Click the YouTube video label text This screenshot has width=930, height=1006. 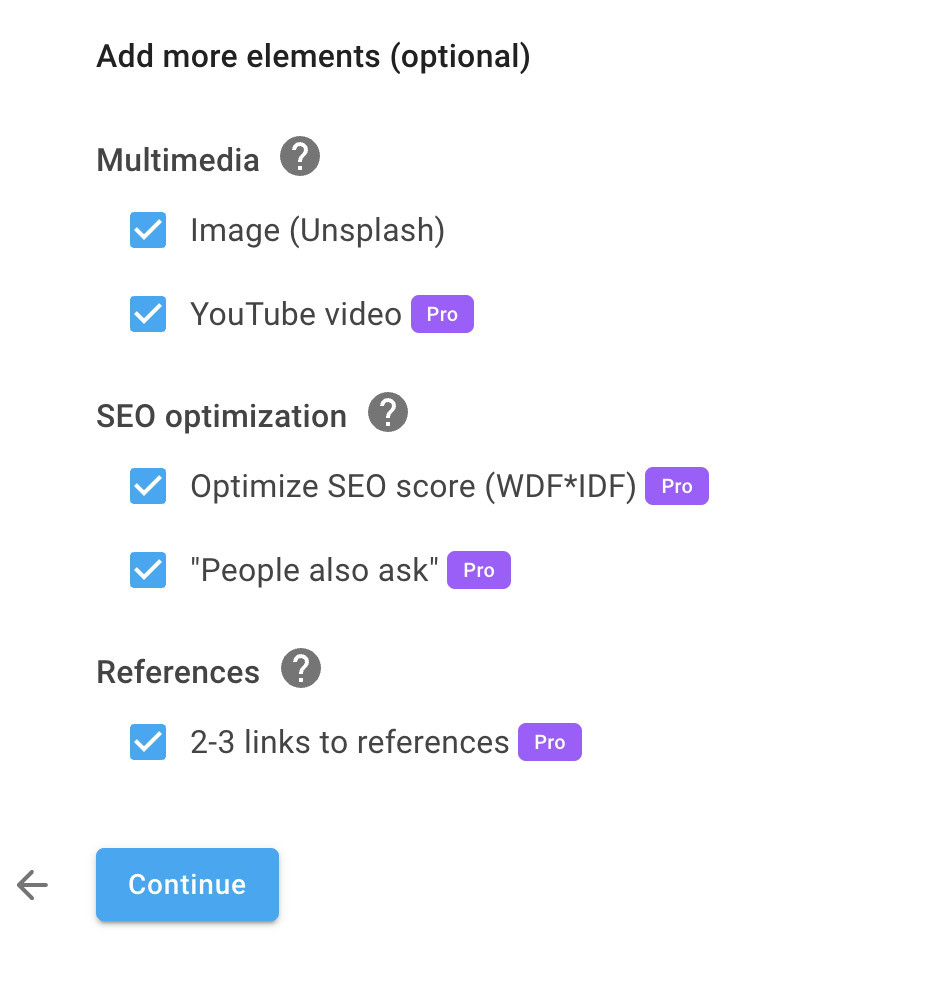(296, 313)
